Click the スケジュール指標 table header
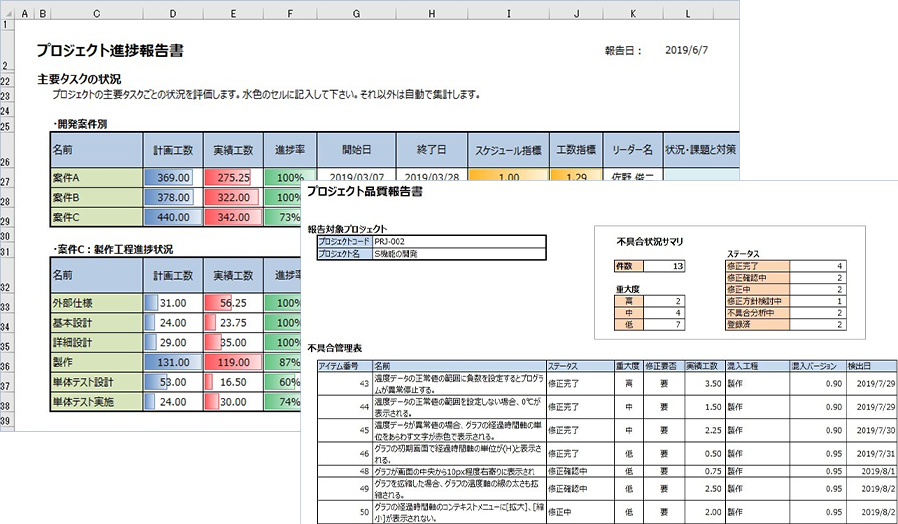 [x=508, y=150]
